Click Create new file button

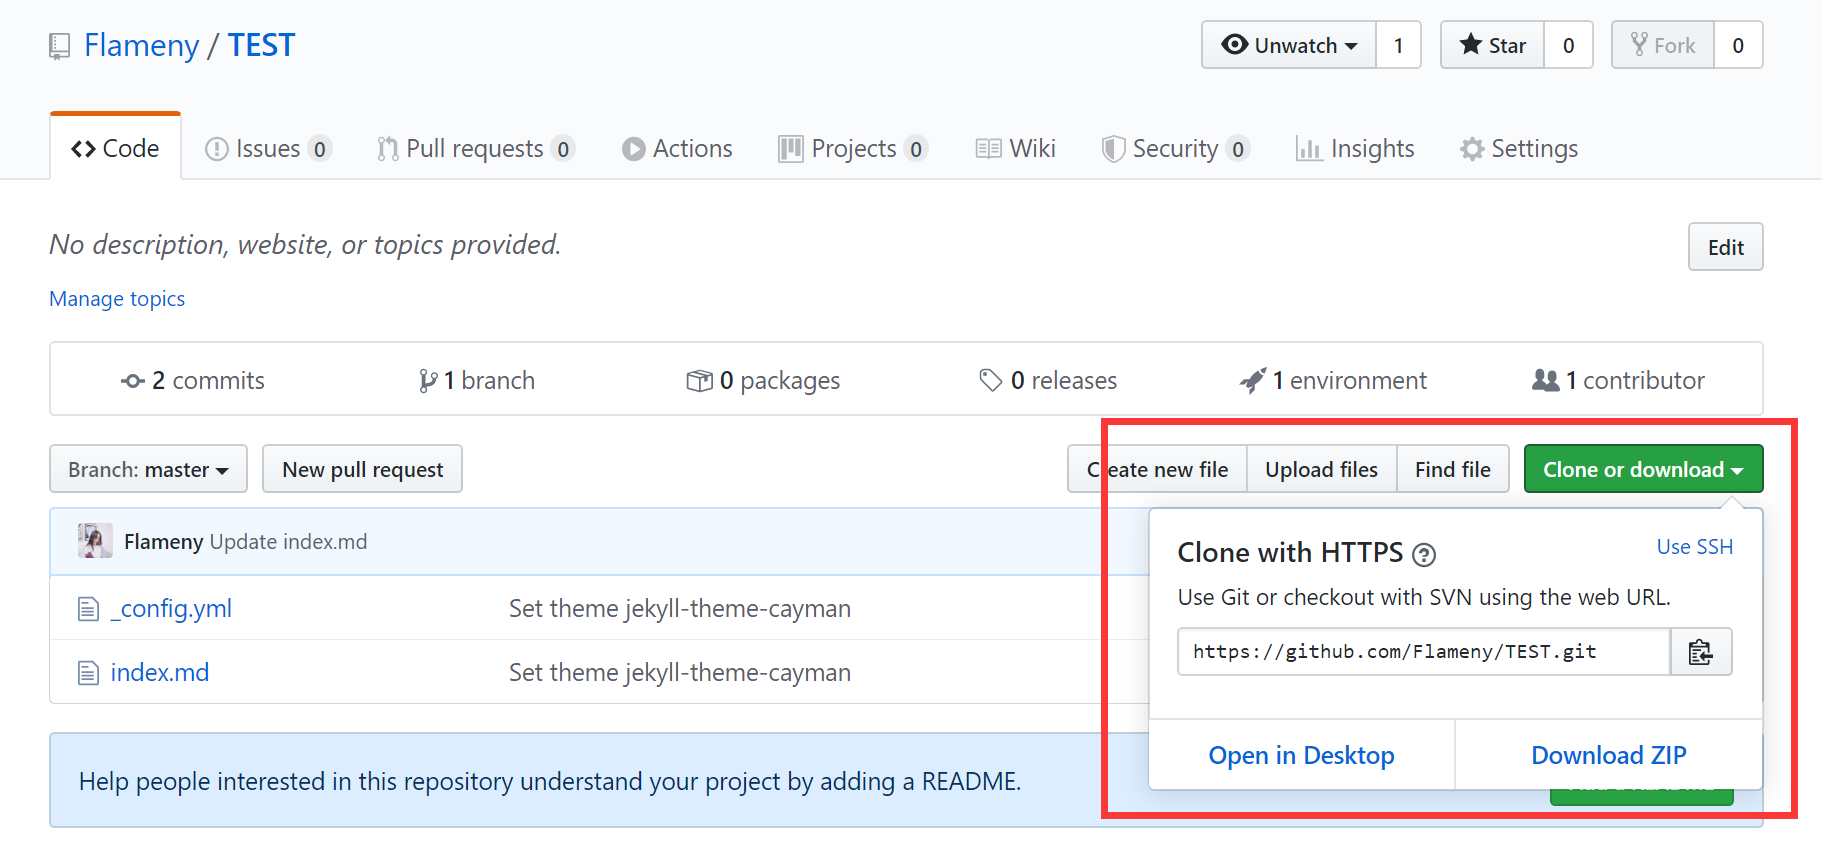(1157, 469)
